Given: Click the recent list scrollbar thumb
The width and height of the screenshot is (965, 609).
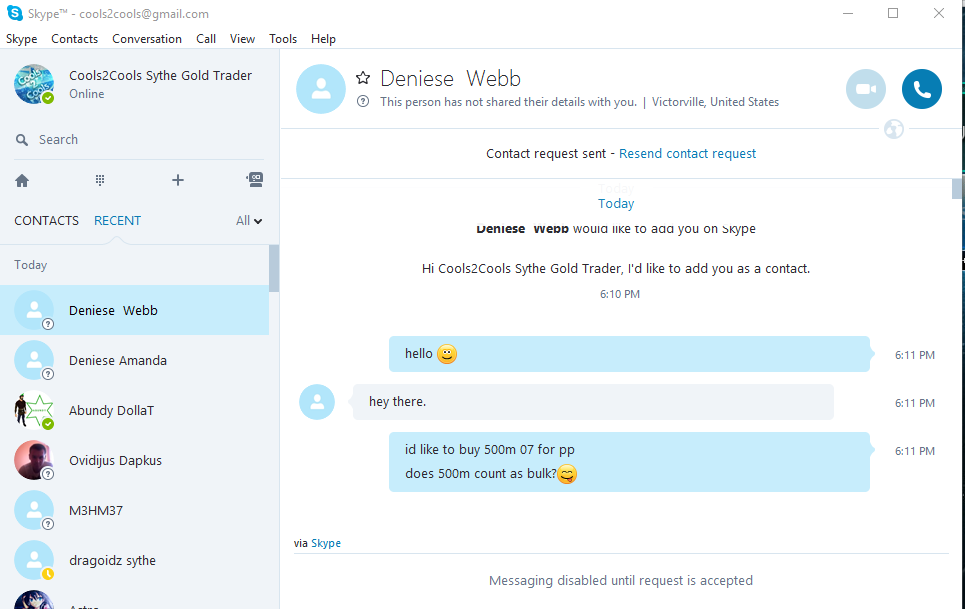Looking at the screenshot, I should [x=274, y=268].
